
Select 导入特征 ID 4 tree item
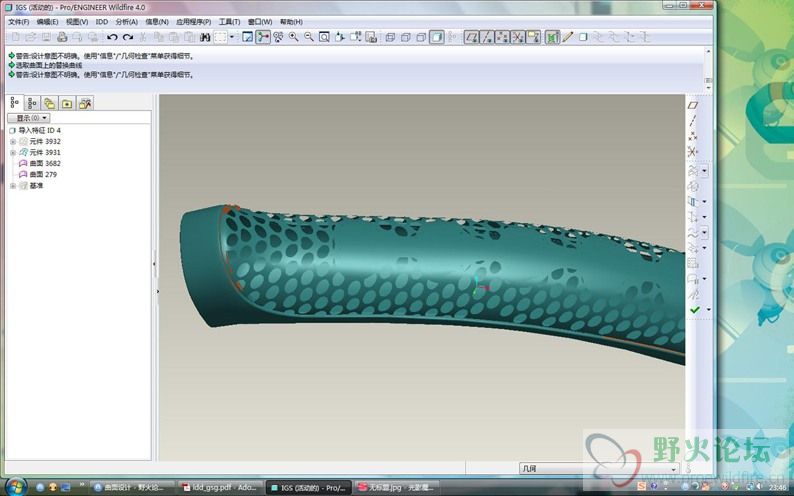click(39, 131)
